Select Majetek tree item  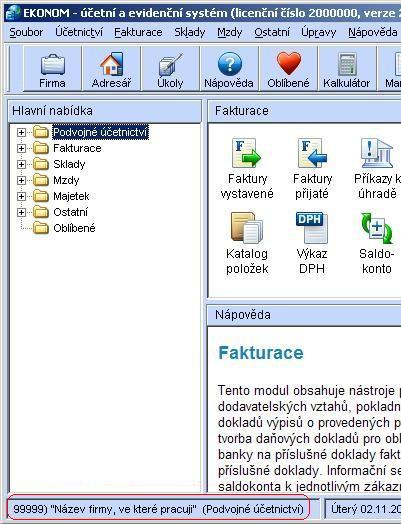71,196
